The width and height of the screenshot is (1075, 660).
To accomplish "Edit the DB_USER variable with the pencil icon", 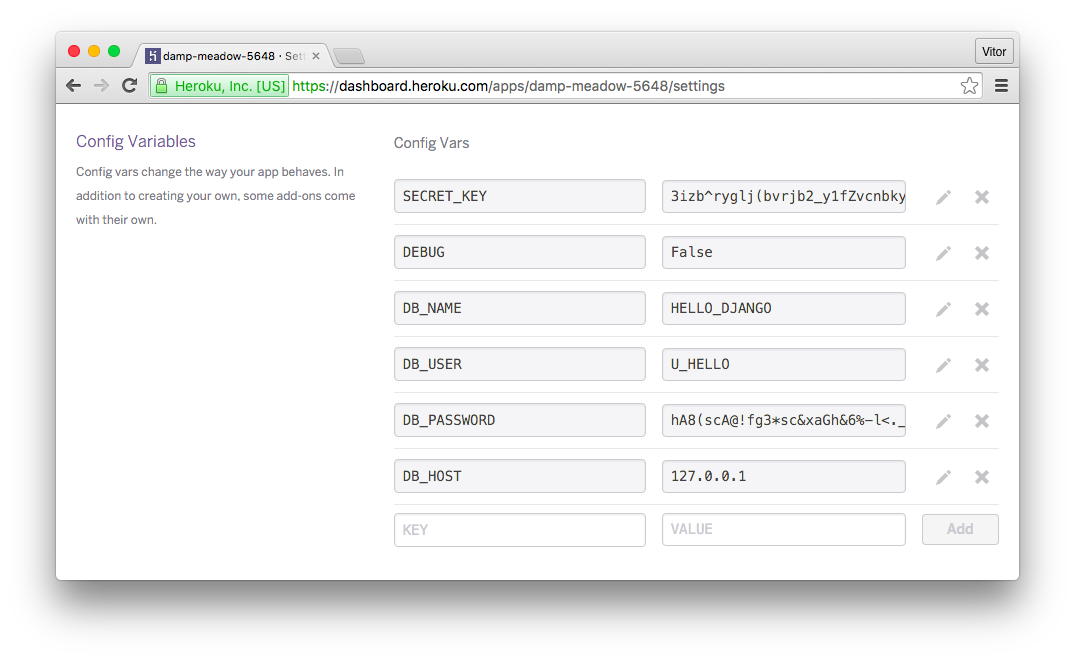I will click(943, 365).
